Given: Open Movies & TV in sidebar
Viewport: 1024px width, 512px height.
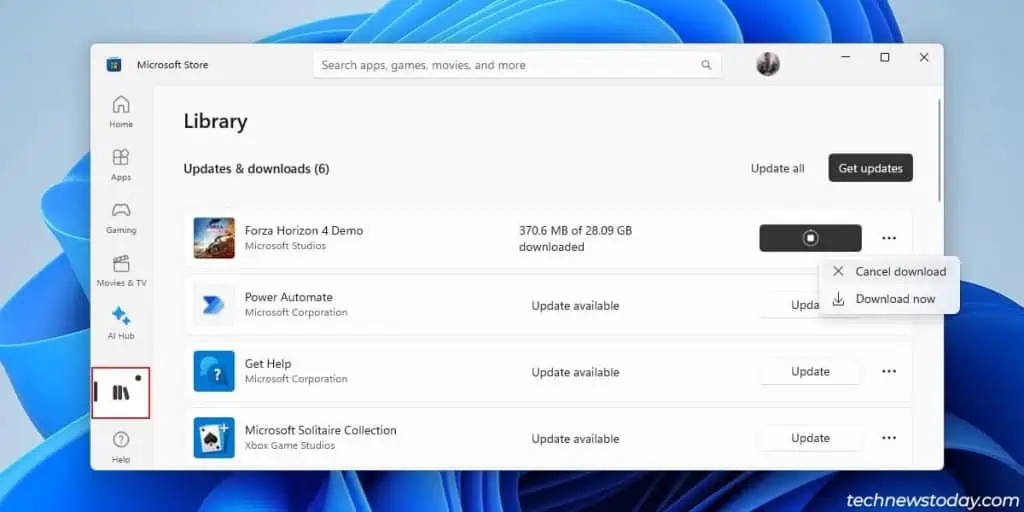Looking at the screenshot, I should click(x=121, y=270).
